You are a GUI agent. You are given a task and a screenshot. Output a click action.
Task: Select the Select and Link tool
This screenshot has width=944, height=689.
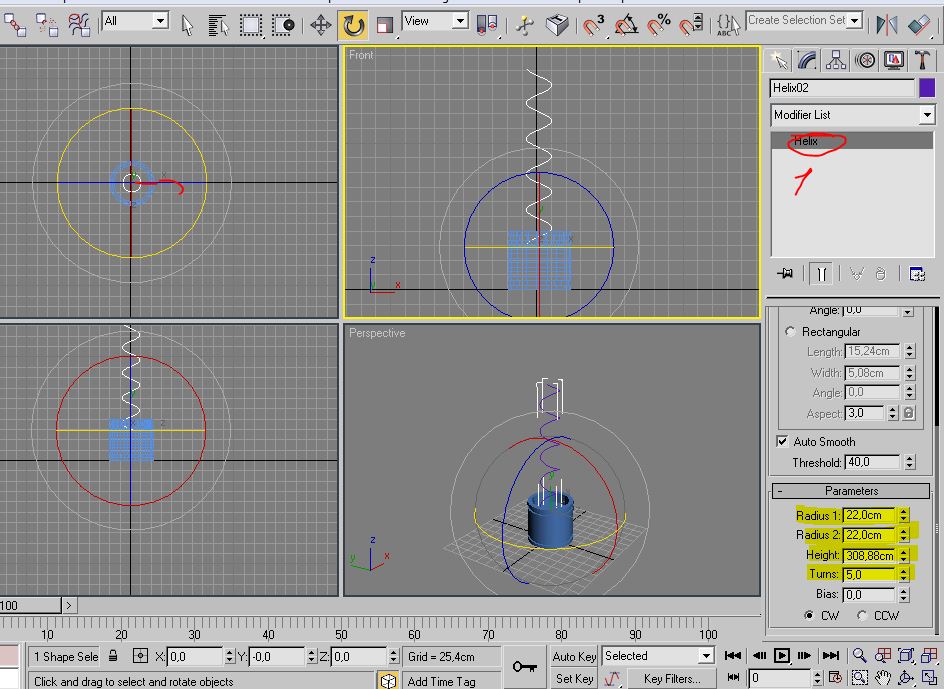pyautogui.click(x=14, y=25)
